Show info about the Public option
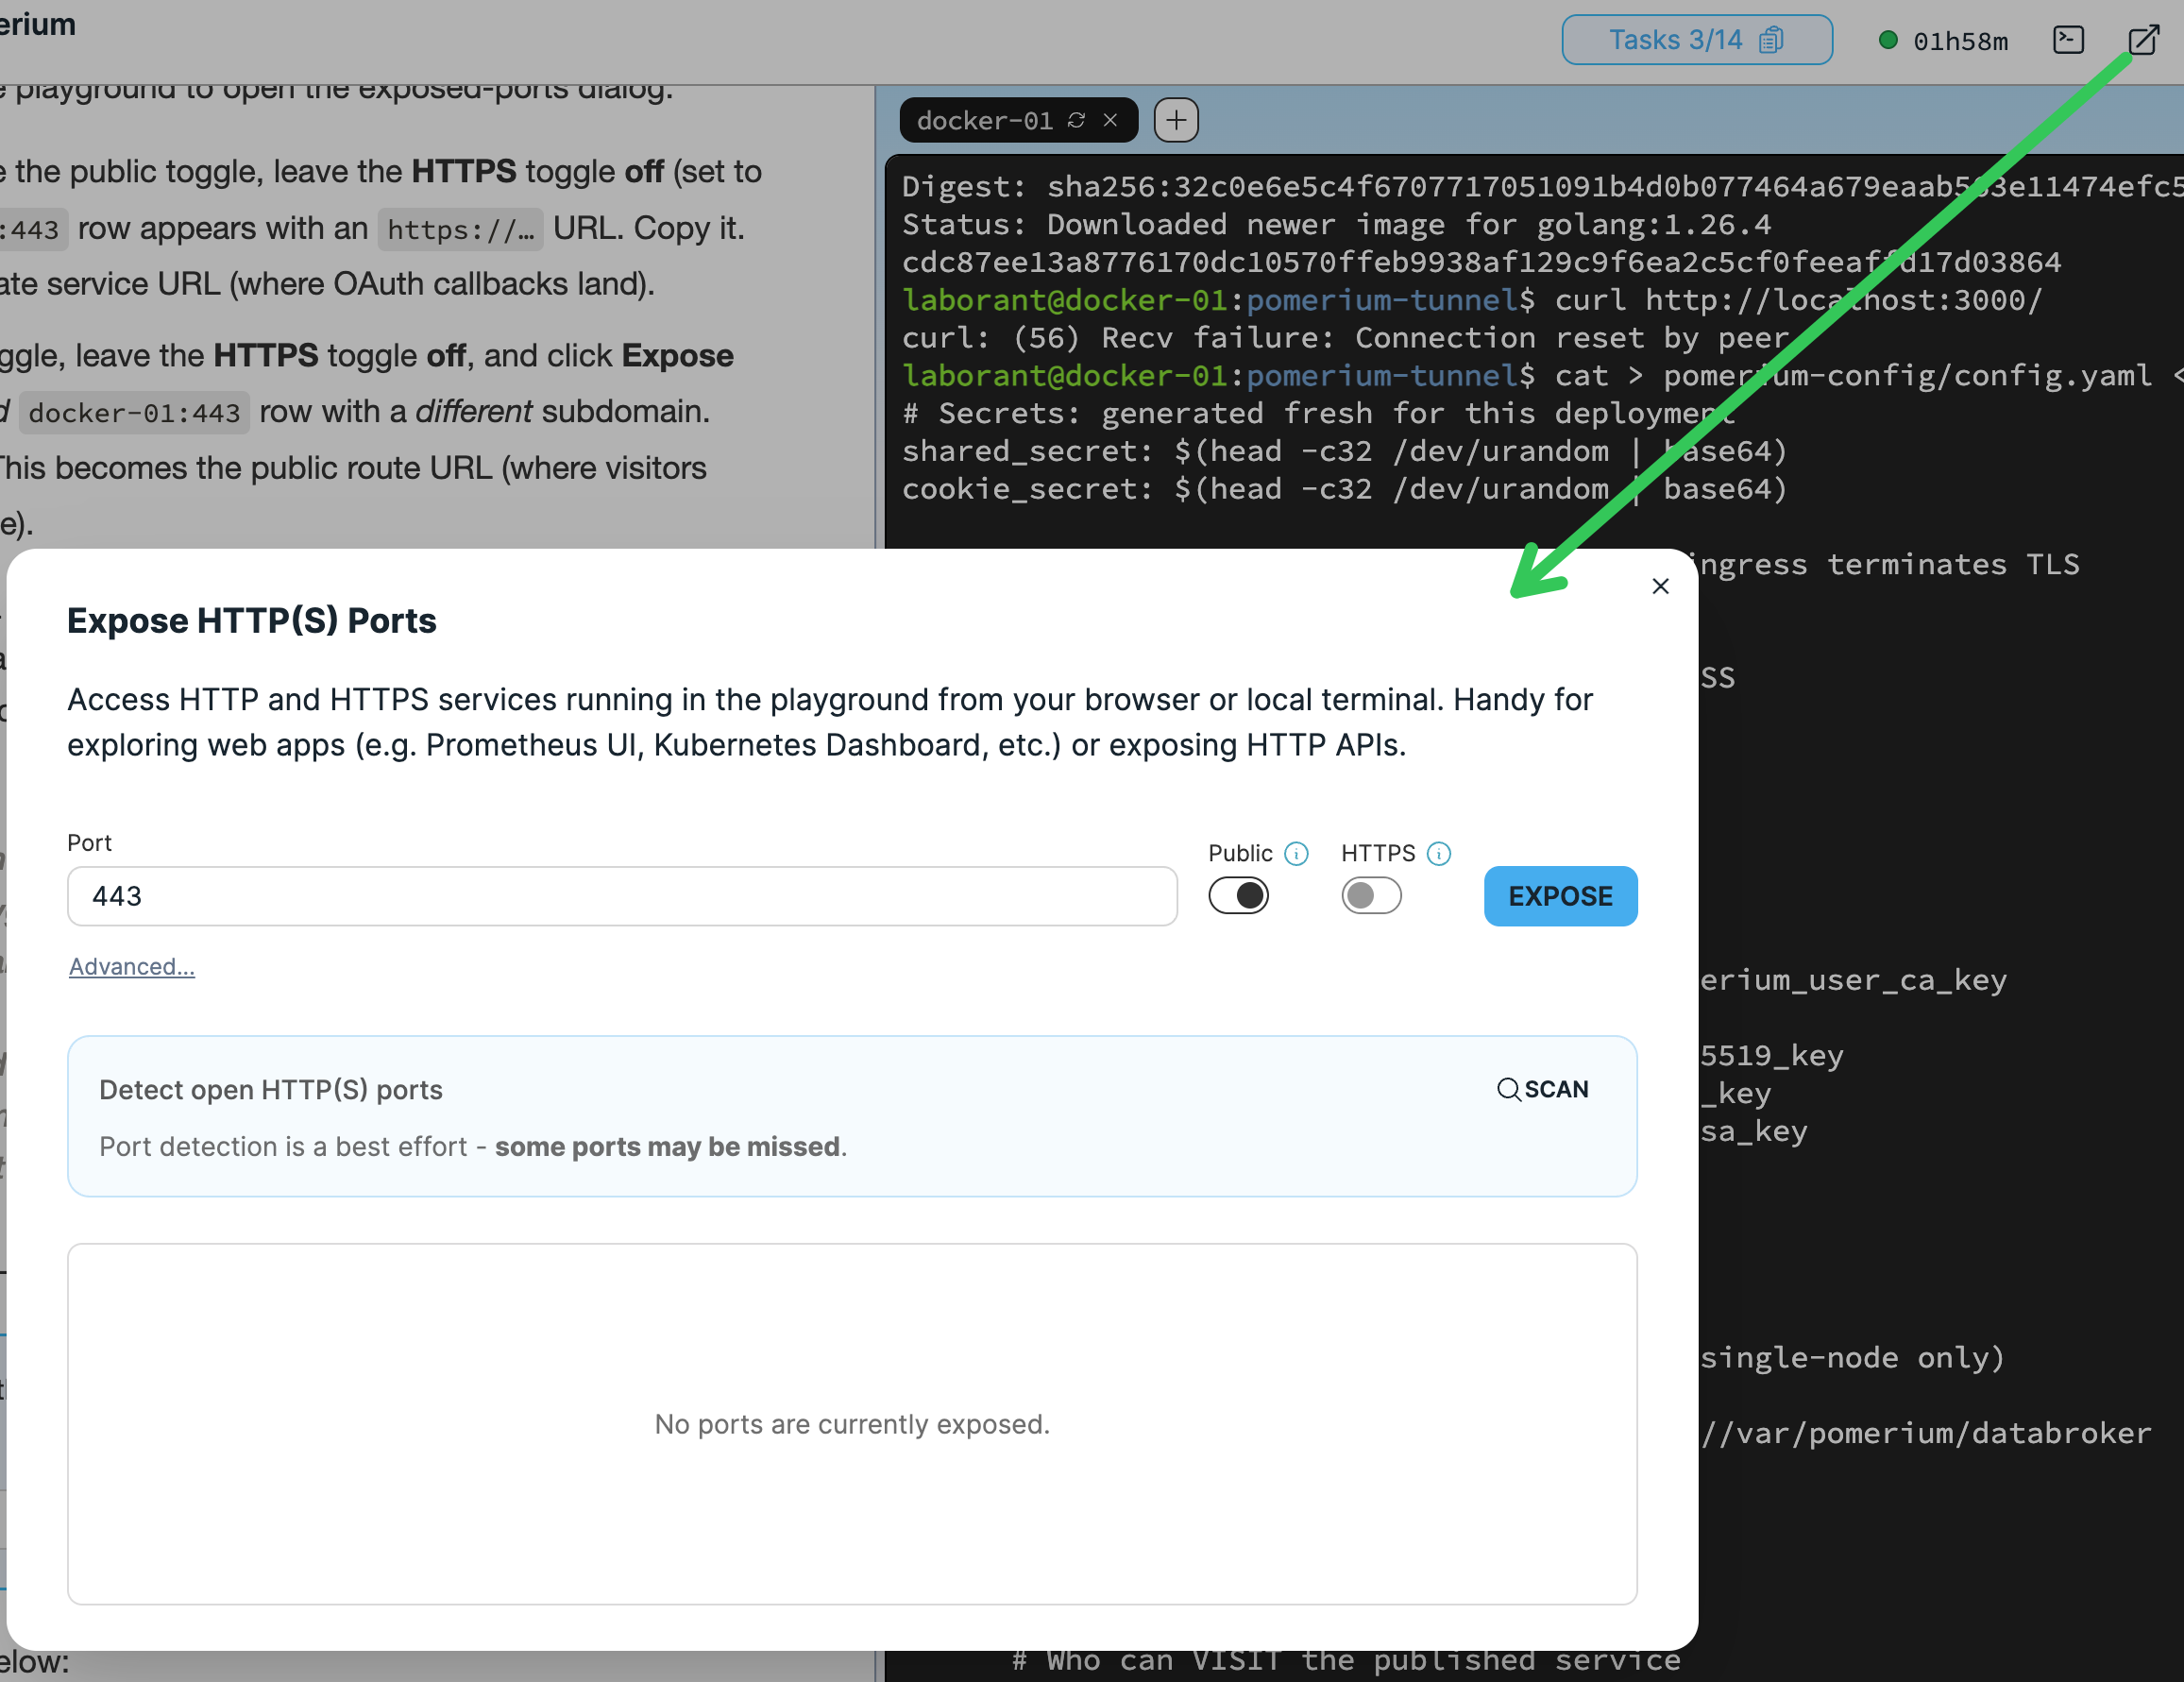This screenshot has width=2184, height=1682. pos(1296,853)
